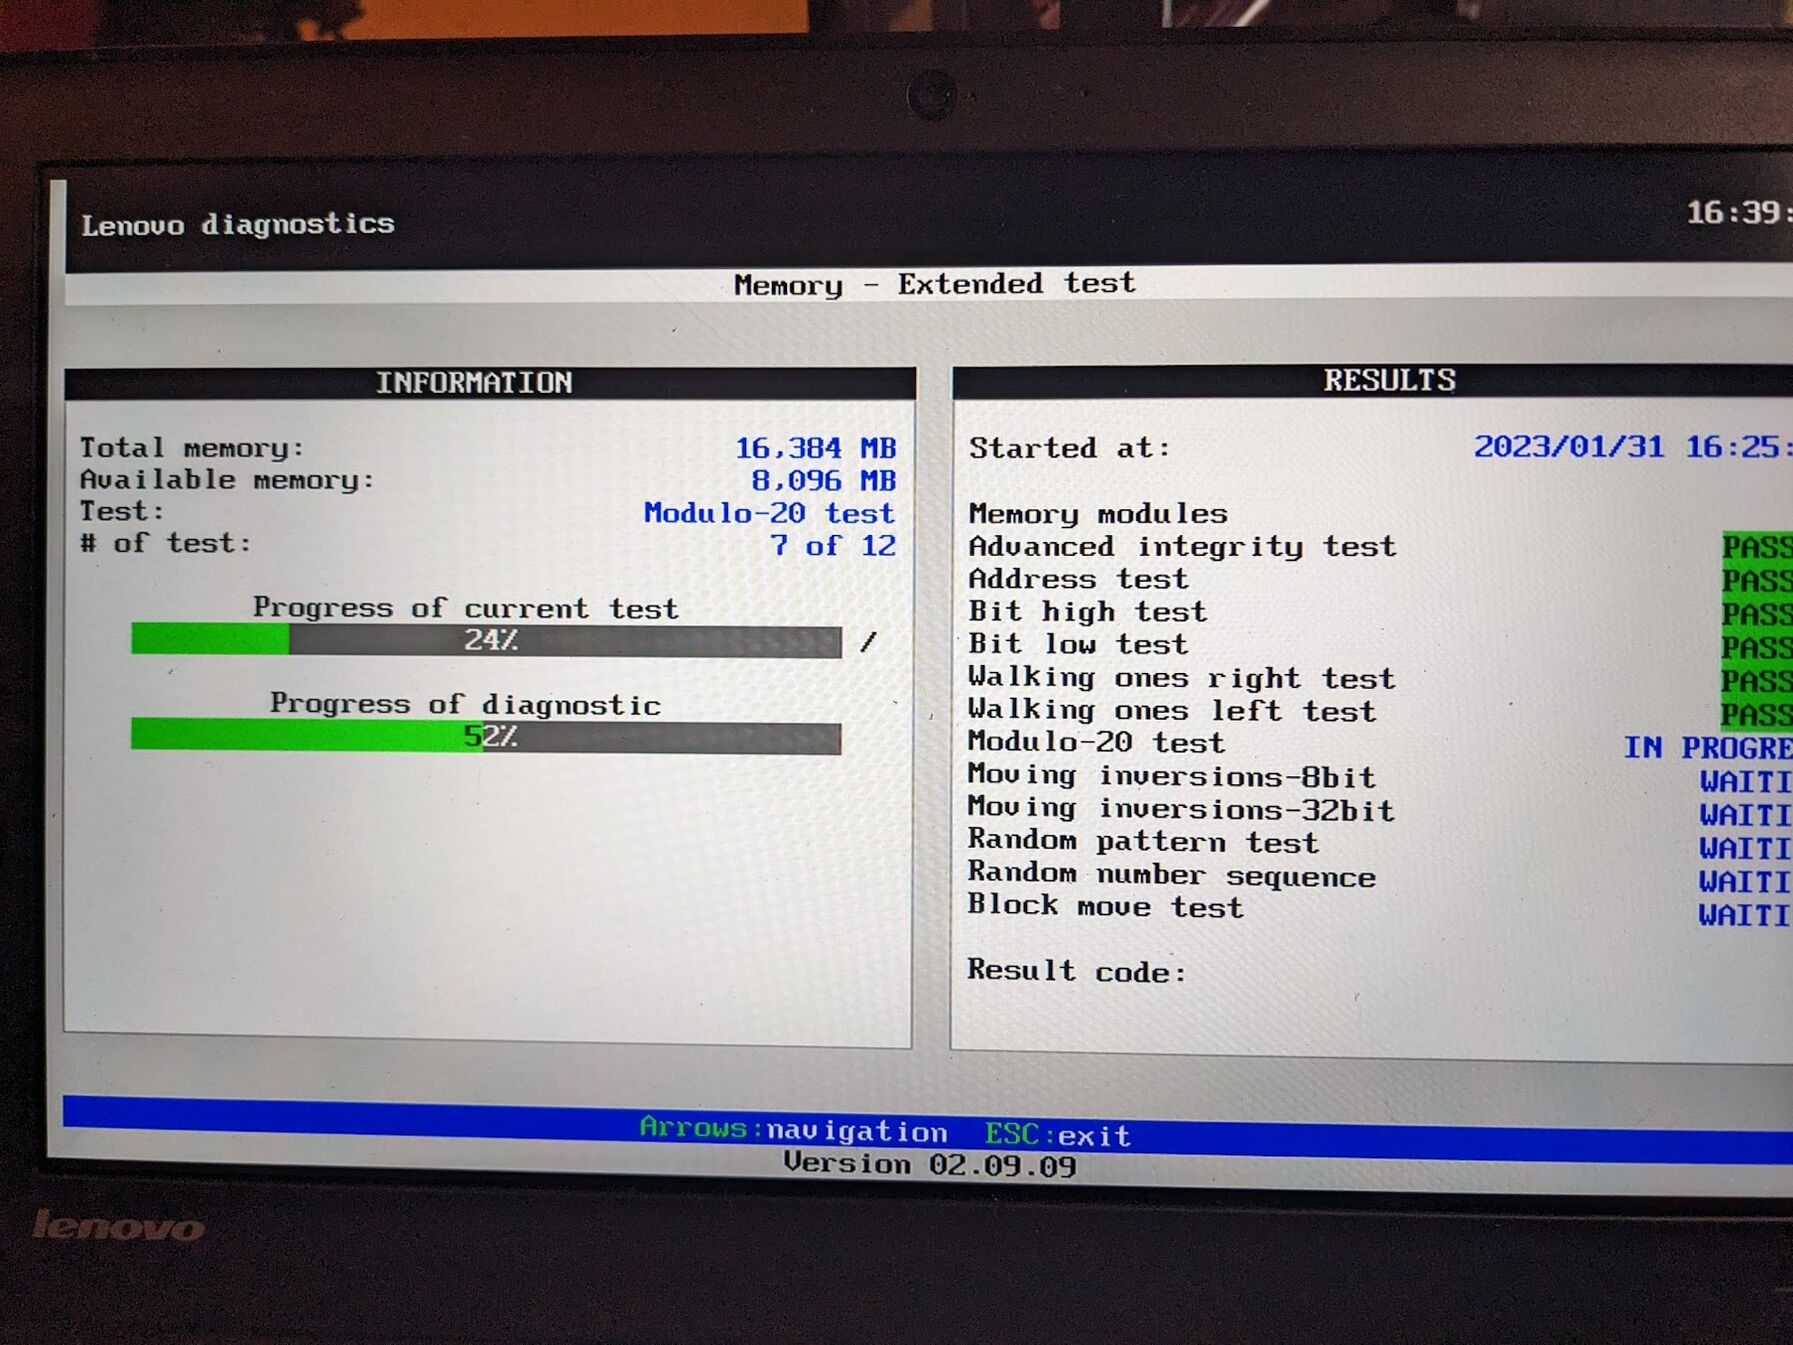Click the 'Memory modules' row
This screenshot has height=1345, width=1793.
click(1098, 513)
